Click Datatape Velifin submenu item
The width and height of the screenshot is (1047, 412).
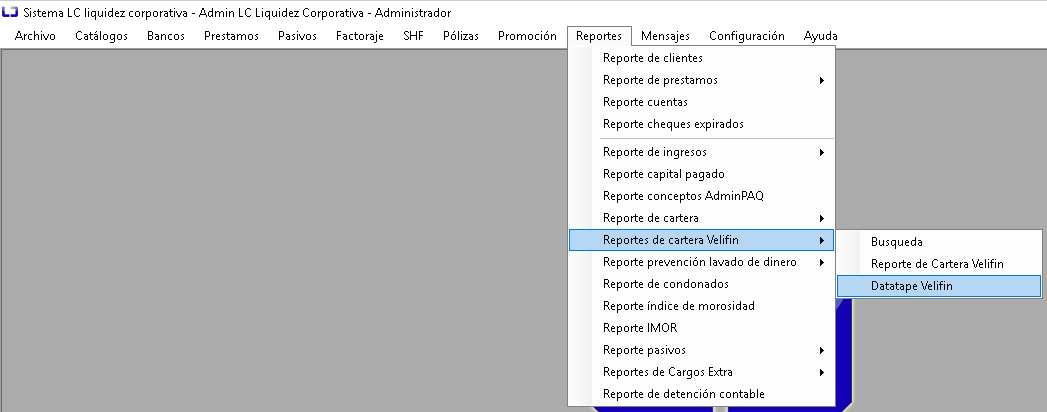[x=939, y=286]
